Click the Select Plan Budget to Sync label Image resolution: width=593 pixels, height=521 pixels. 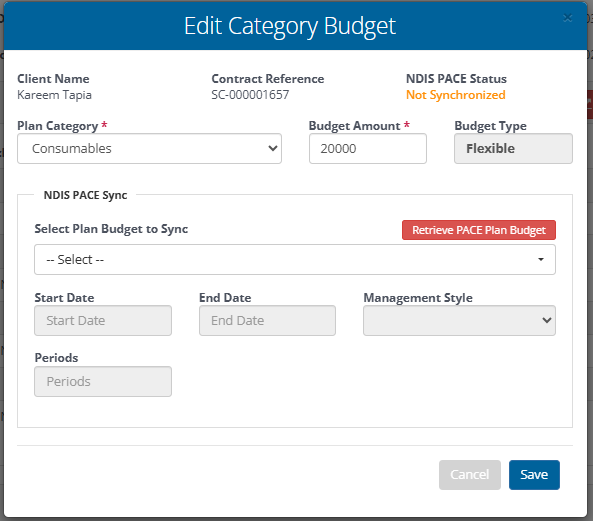(111, 229)
